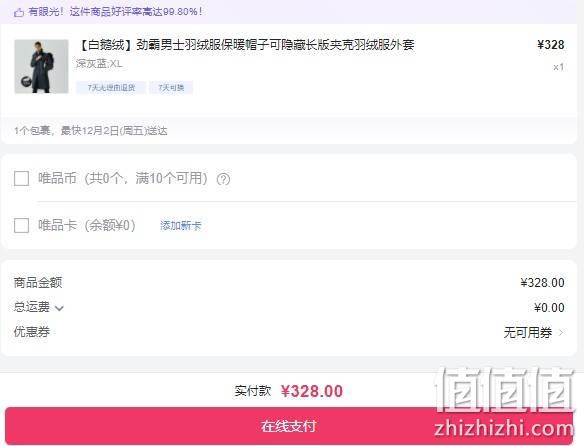Tick the 唯品卡 balance checkbox
The width and height of the screenshot is (584, 446).
point(22,225)
